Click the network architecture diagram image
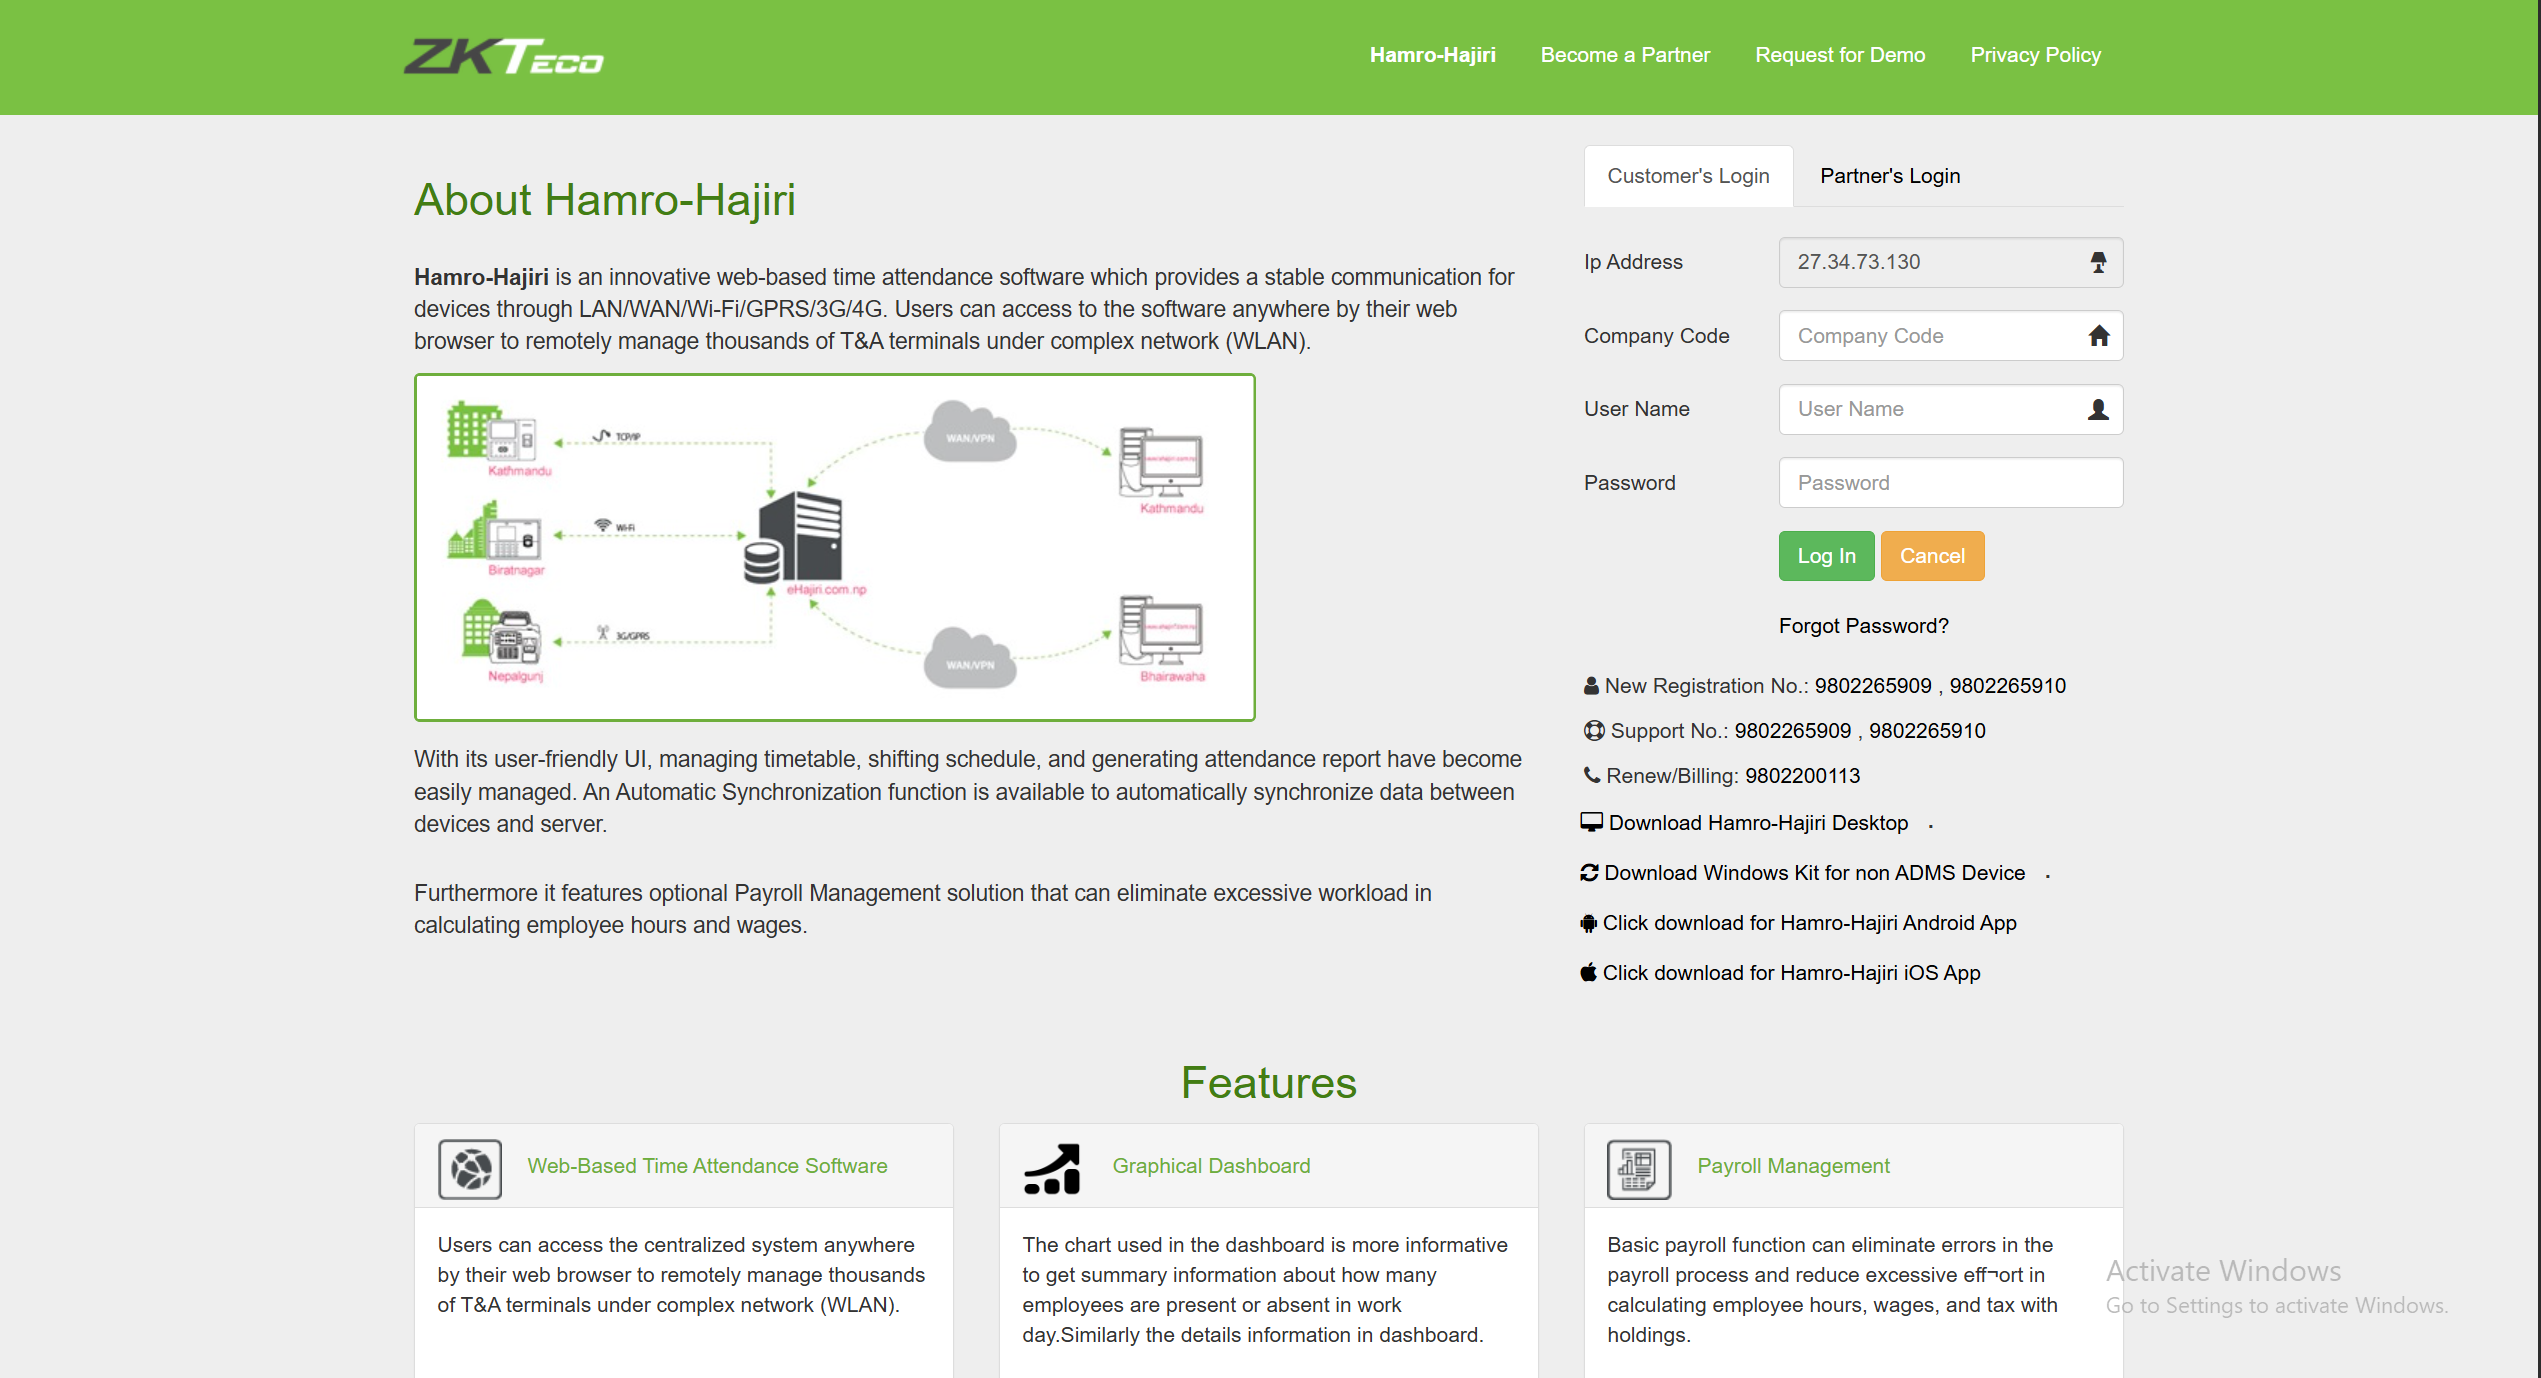The image size is (2541, 1378). (834, 547)
